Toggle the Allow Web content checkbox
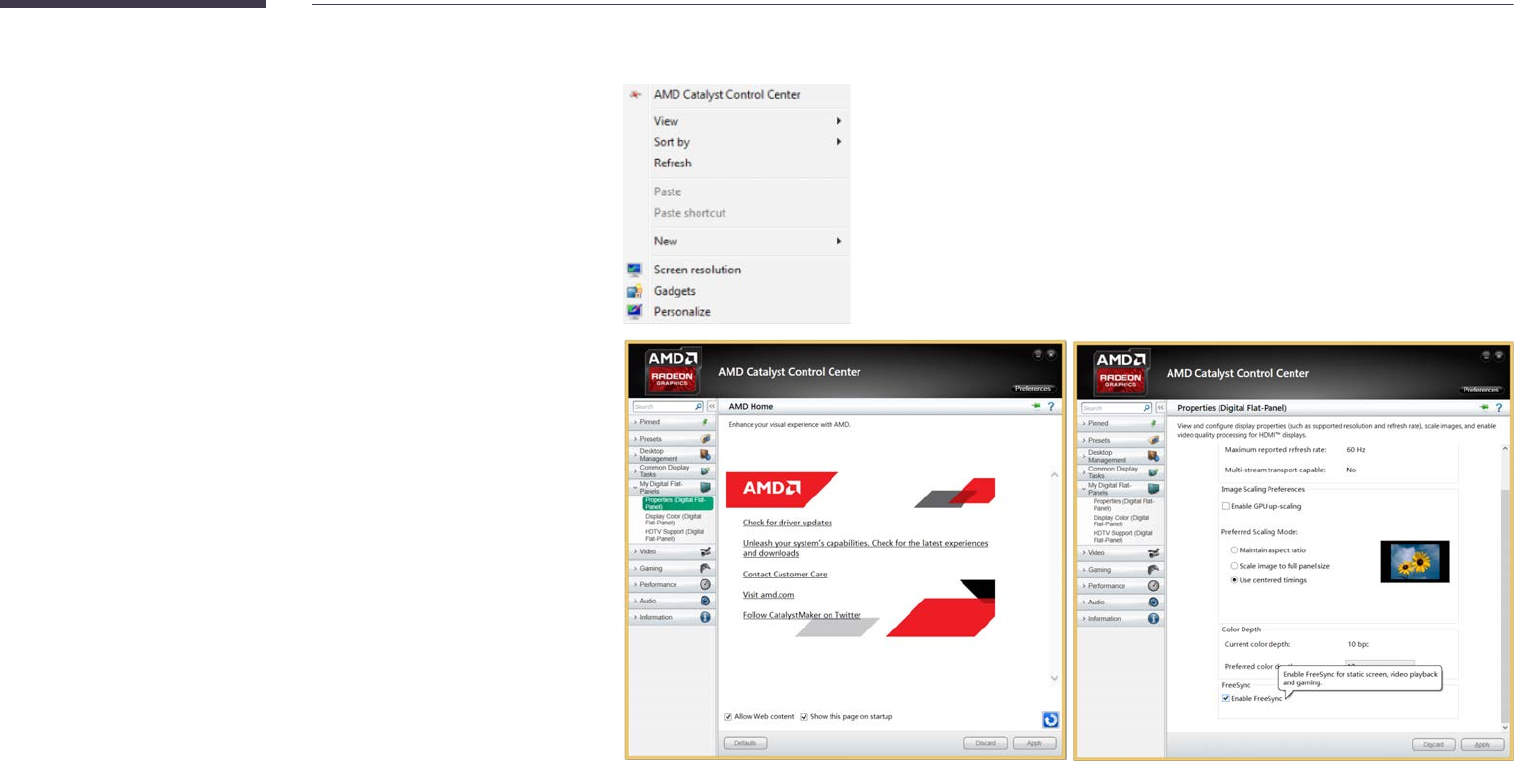The image size is (1514, 761). coord(728,717)
